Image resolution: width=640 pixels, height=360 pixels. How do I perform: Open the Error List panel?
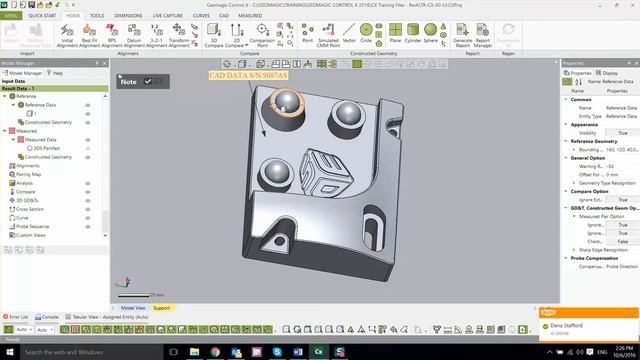16,317
